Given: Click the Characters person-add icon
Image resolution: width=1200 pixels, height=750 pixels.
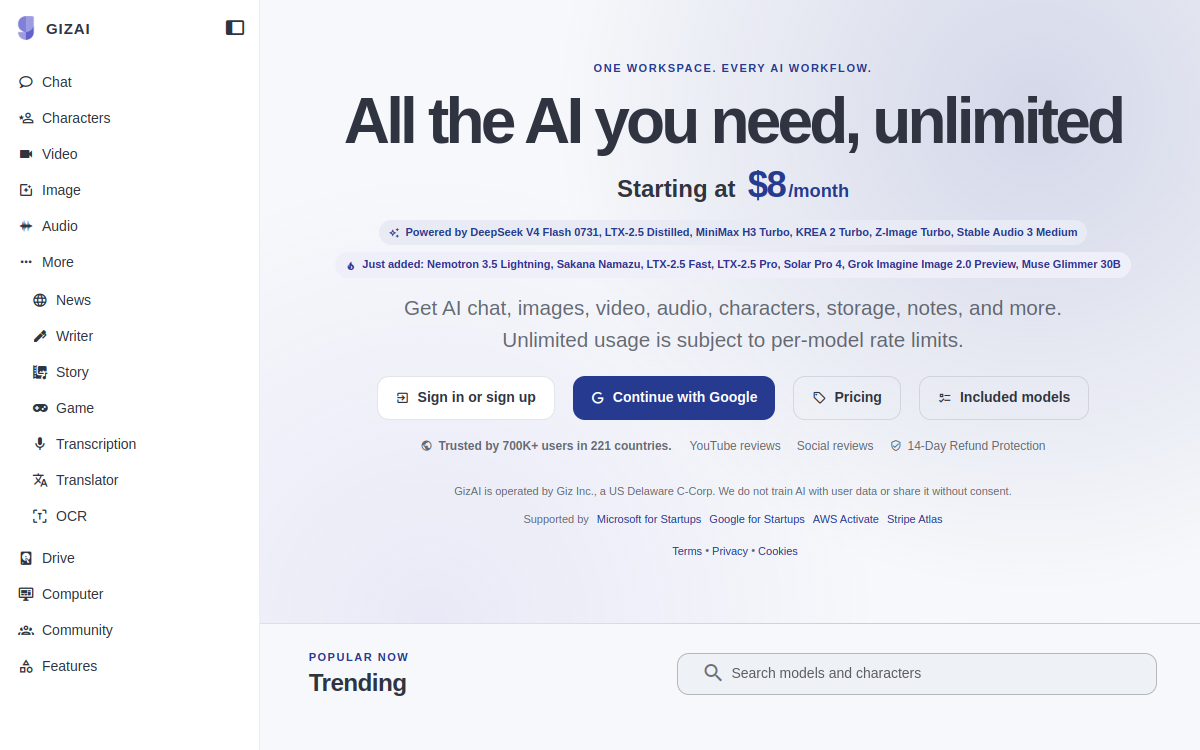Looking at the screenshot, I should (26, 118).
